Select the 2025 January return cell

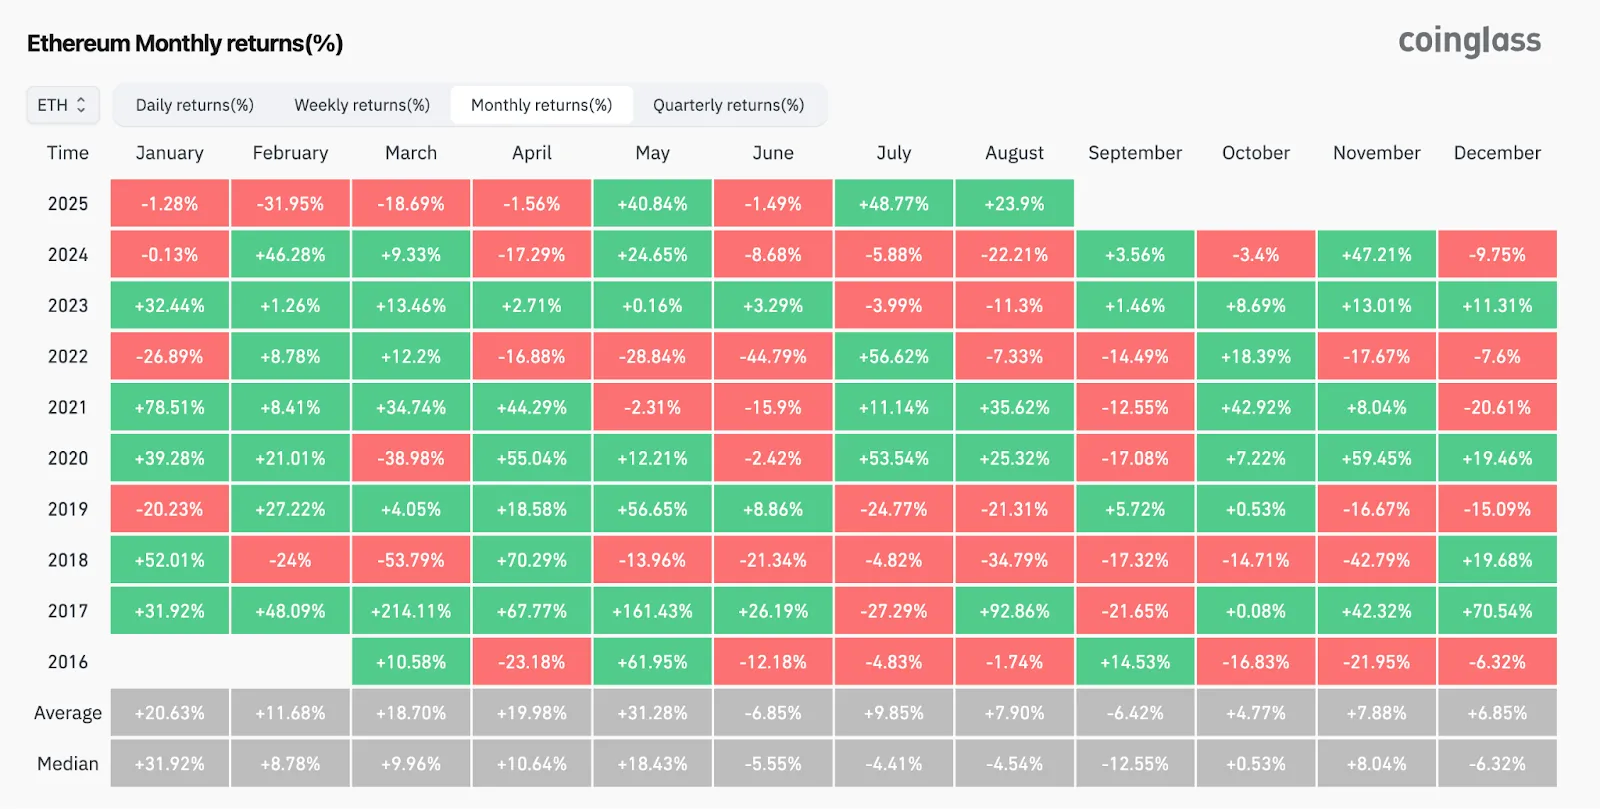169,203
